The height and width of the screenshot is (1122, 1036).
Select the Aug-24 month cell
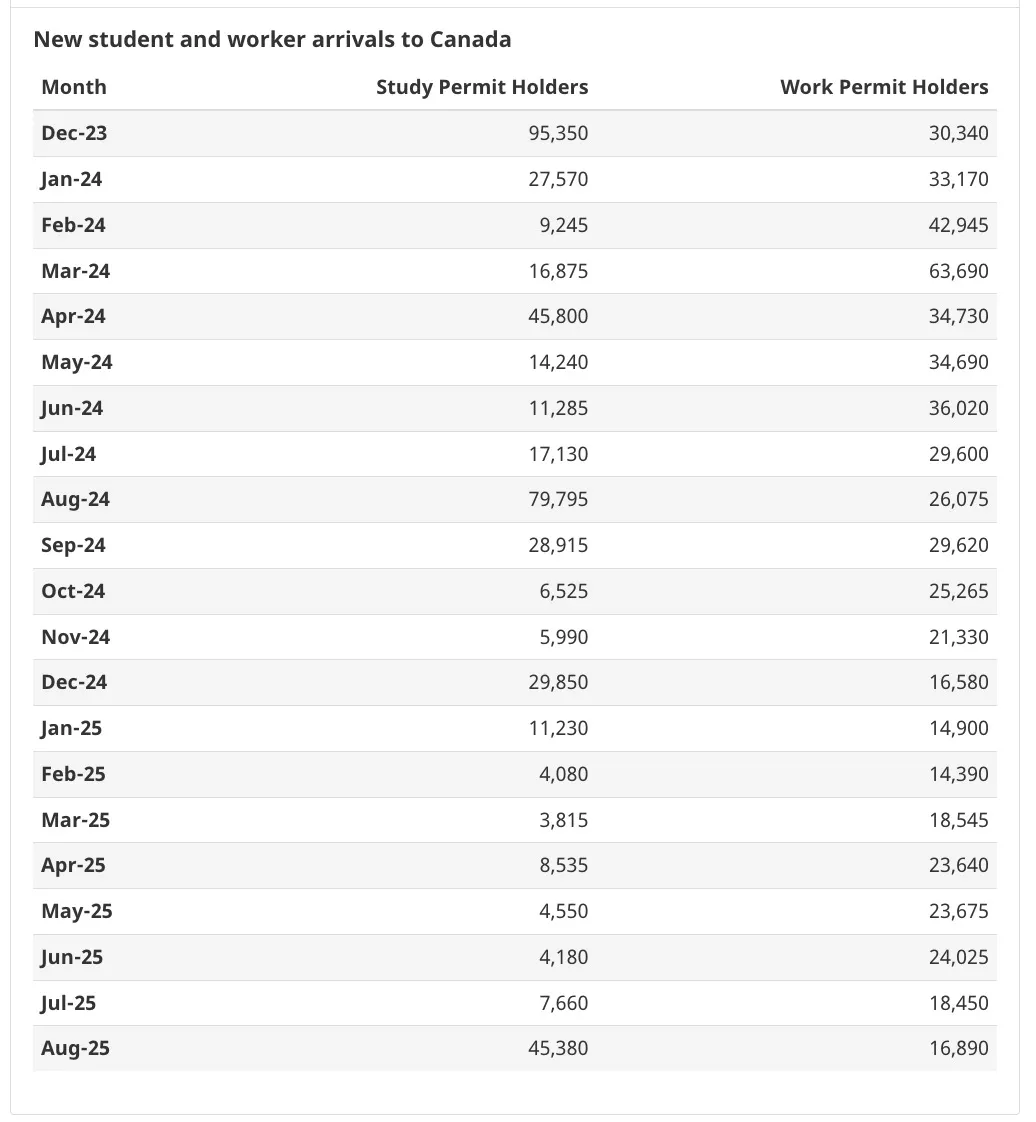coord(76,499)
